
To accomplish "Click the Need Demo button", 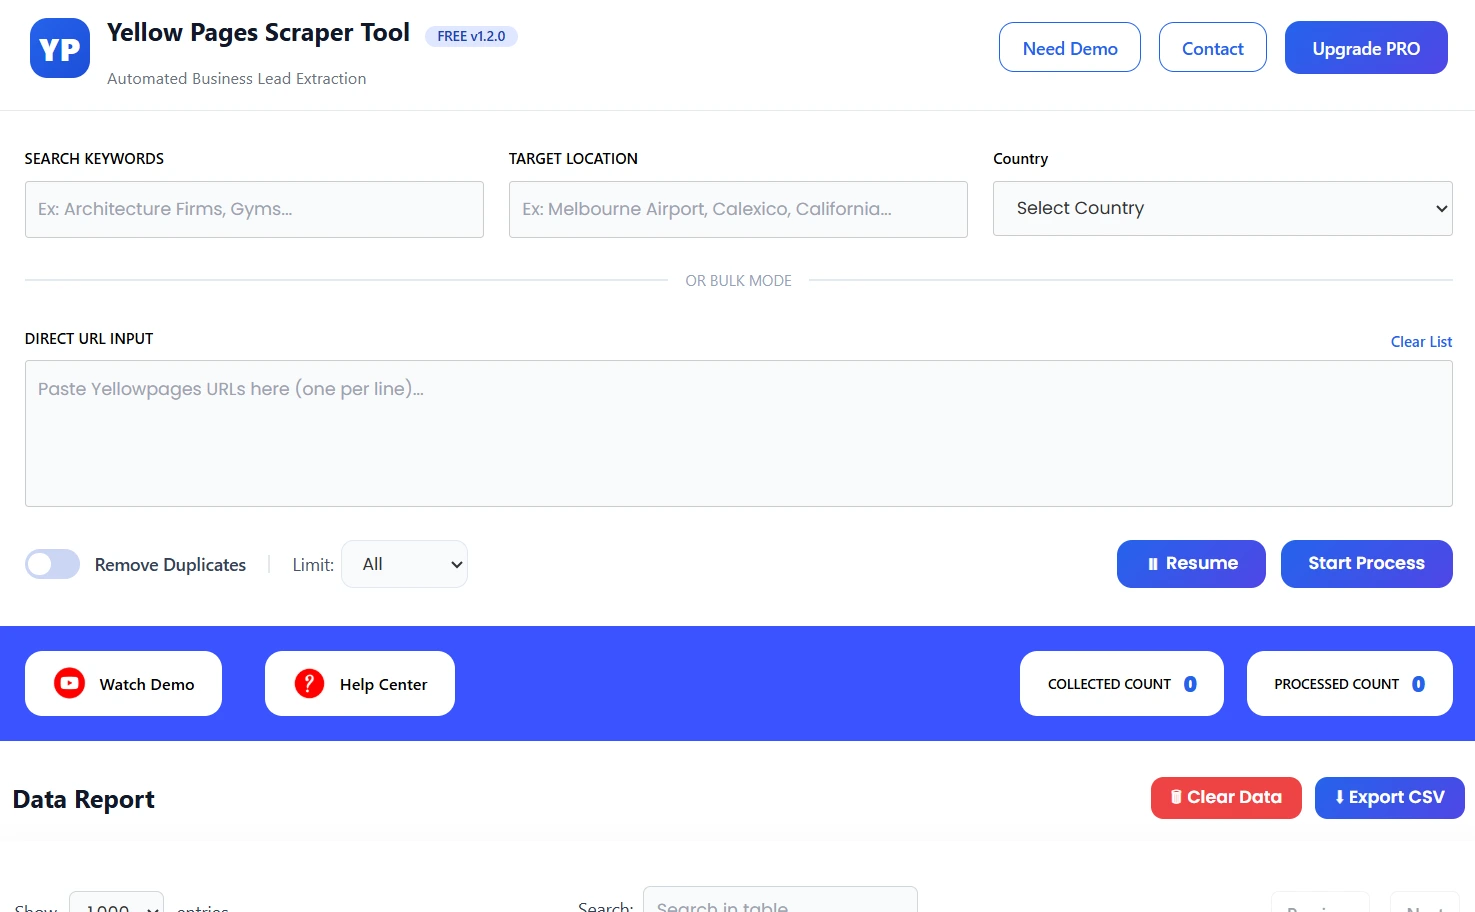I will (1070, 48).
